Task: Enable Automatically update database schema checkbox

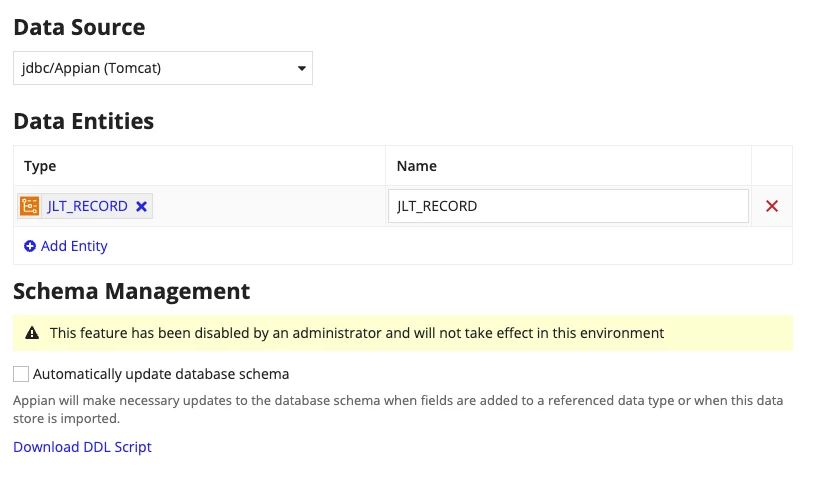Action: [21, 374]
